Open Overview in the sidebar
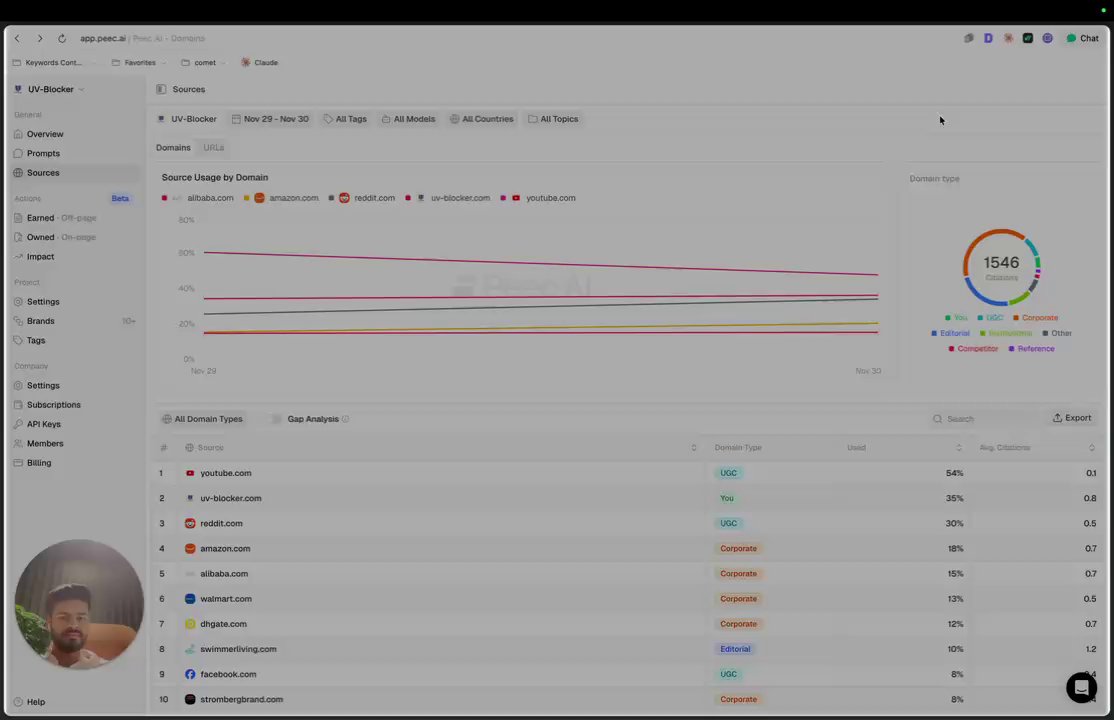 45,134
